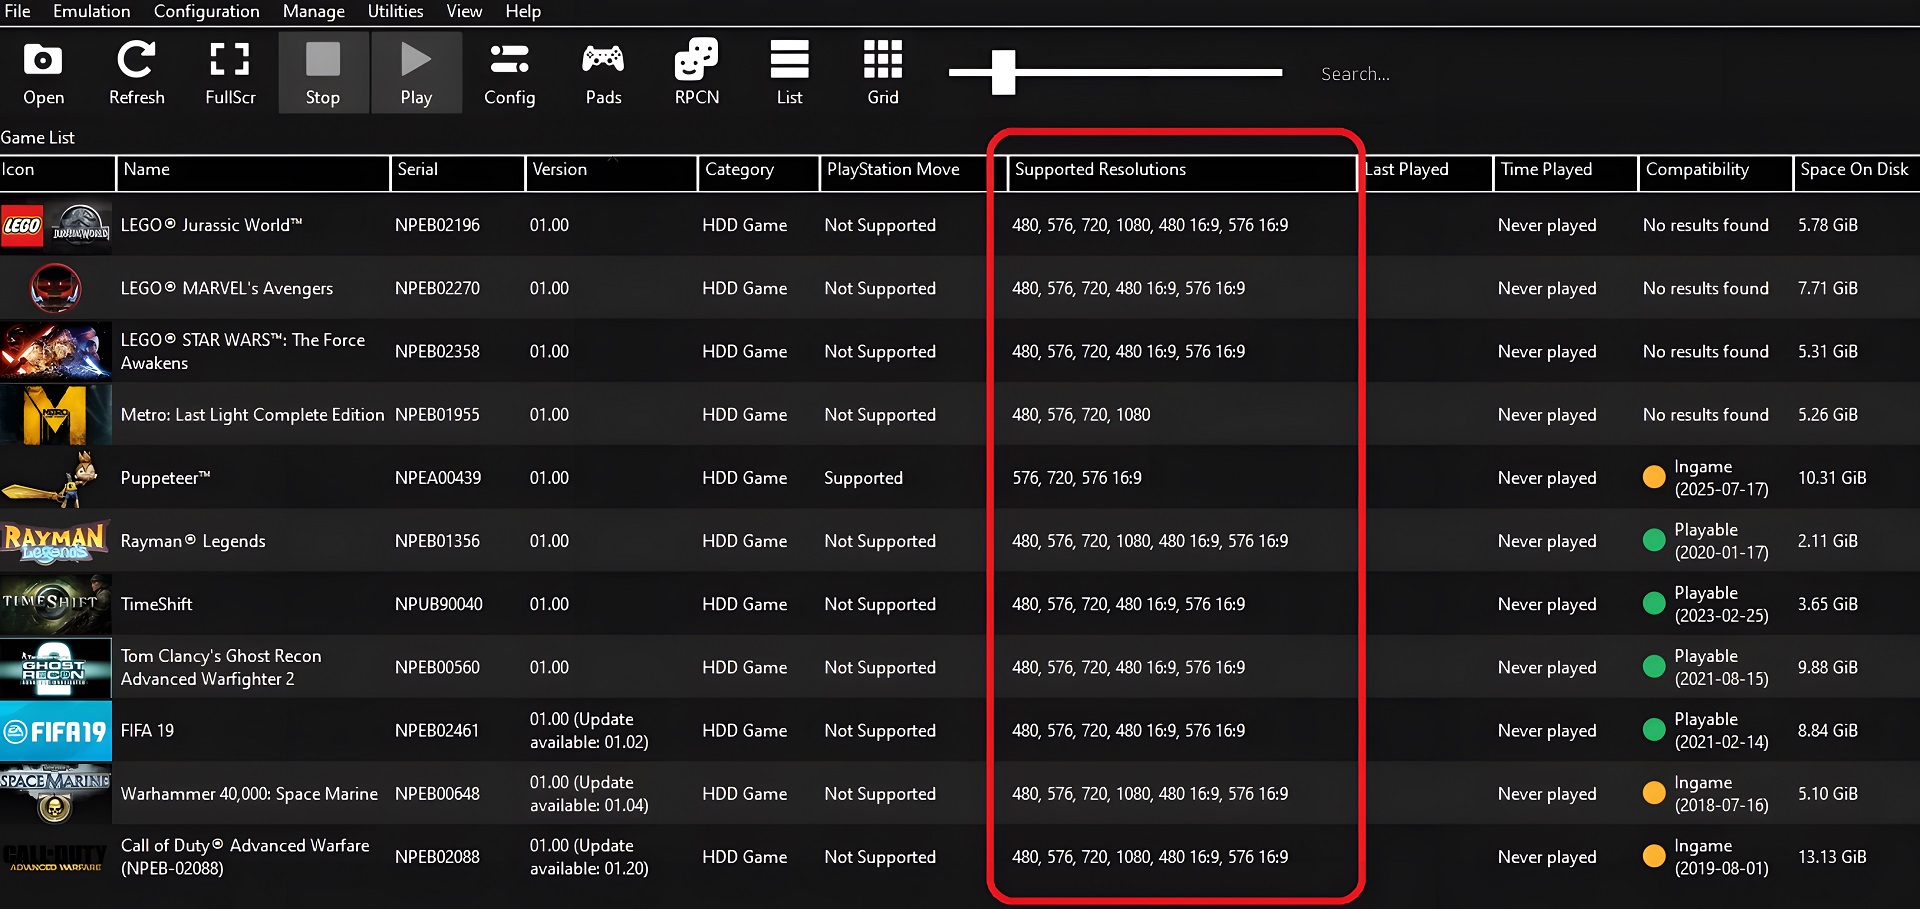Click the serial "NPUB90040"
The height and width of the screenshot is (909, 1920).
(438, 604)
